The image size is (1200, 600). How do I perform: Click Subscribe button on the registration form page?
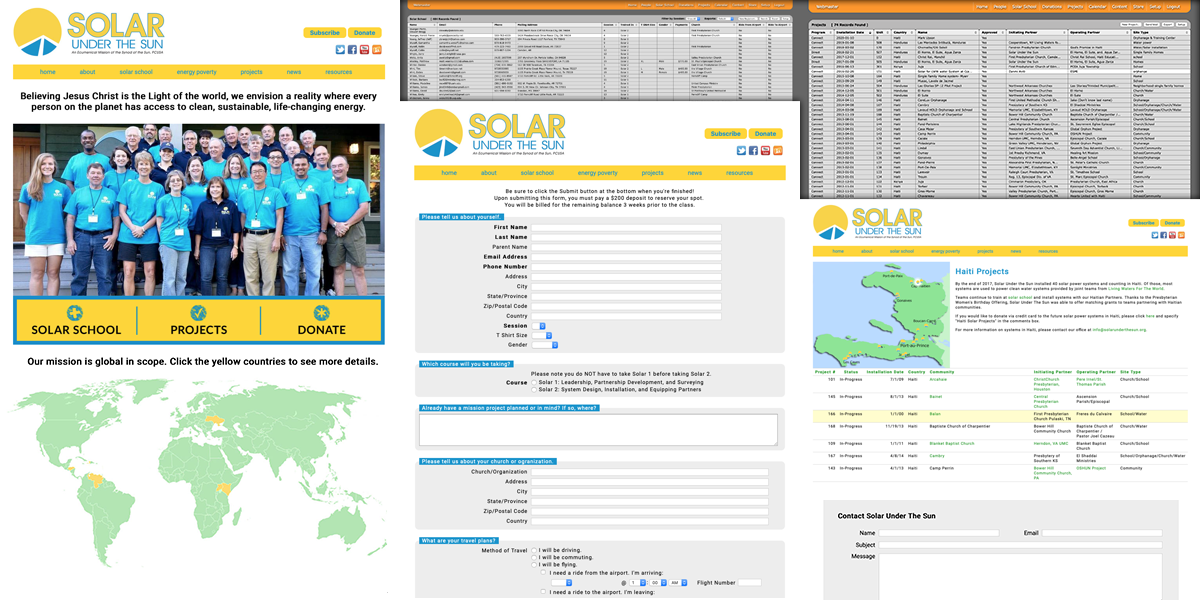coord(725,133)
